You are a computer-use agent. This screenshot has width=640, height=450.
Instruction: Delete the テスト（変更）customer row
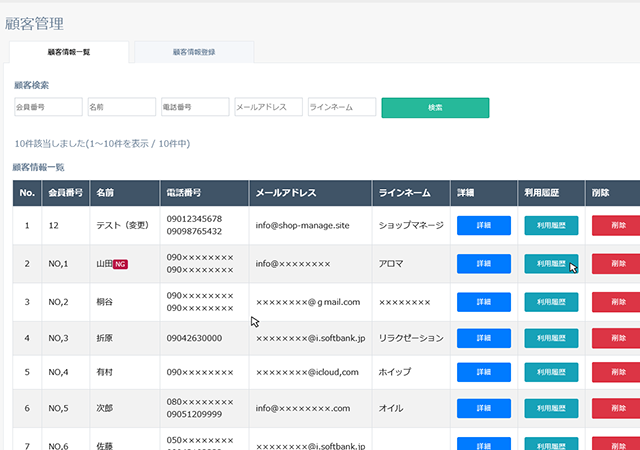tap(616, 225)
